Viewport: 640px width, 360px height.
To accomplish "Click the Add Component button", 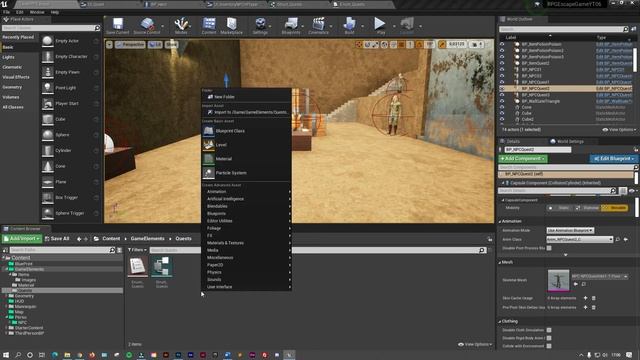I will point(522,158).
